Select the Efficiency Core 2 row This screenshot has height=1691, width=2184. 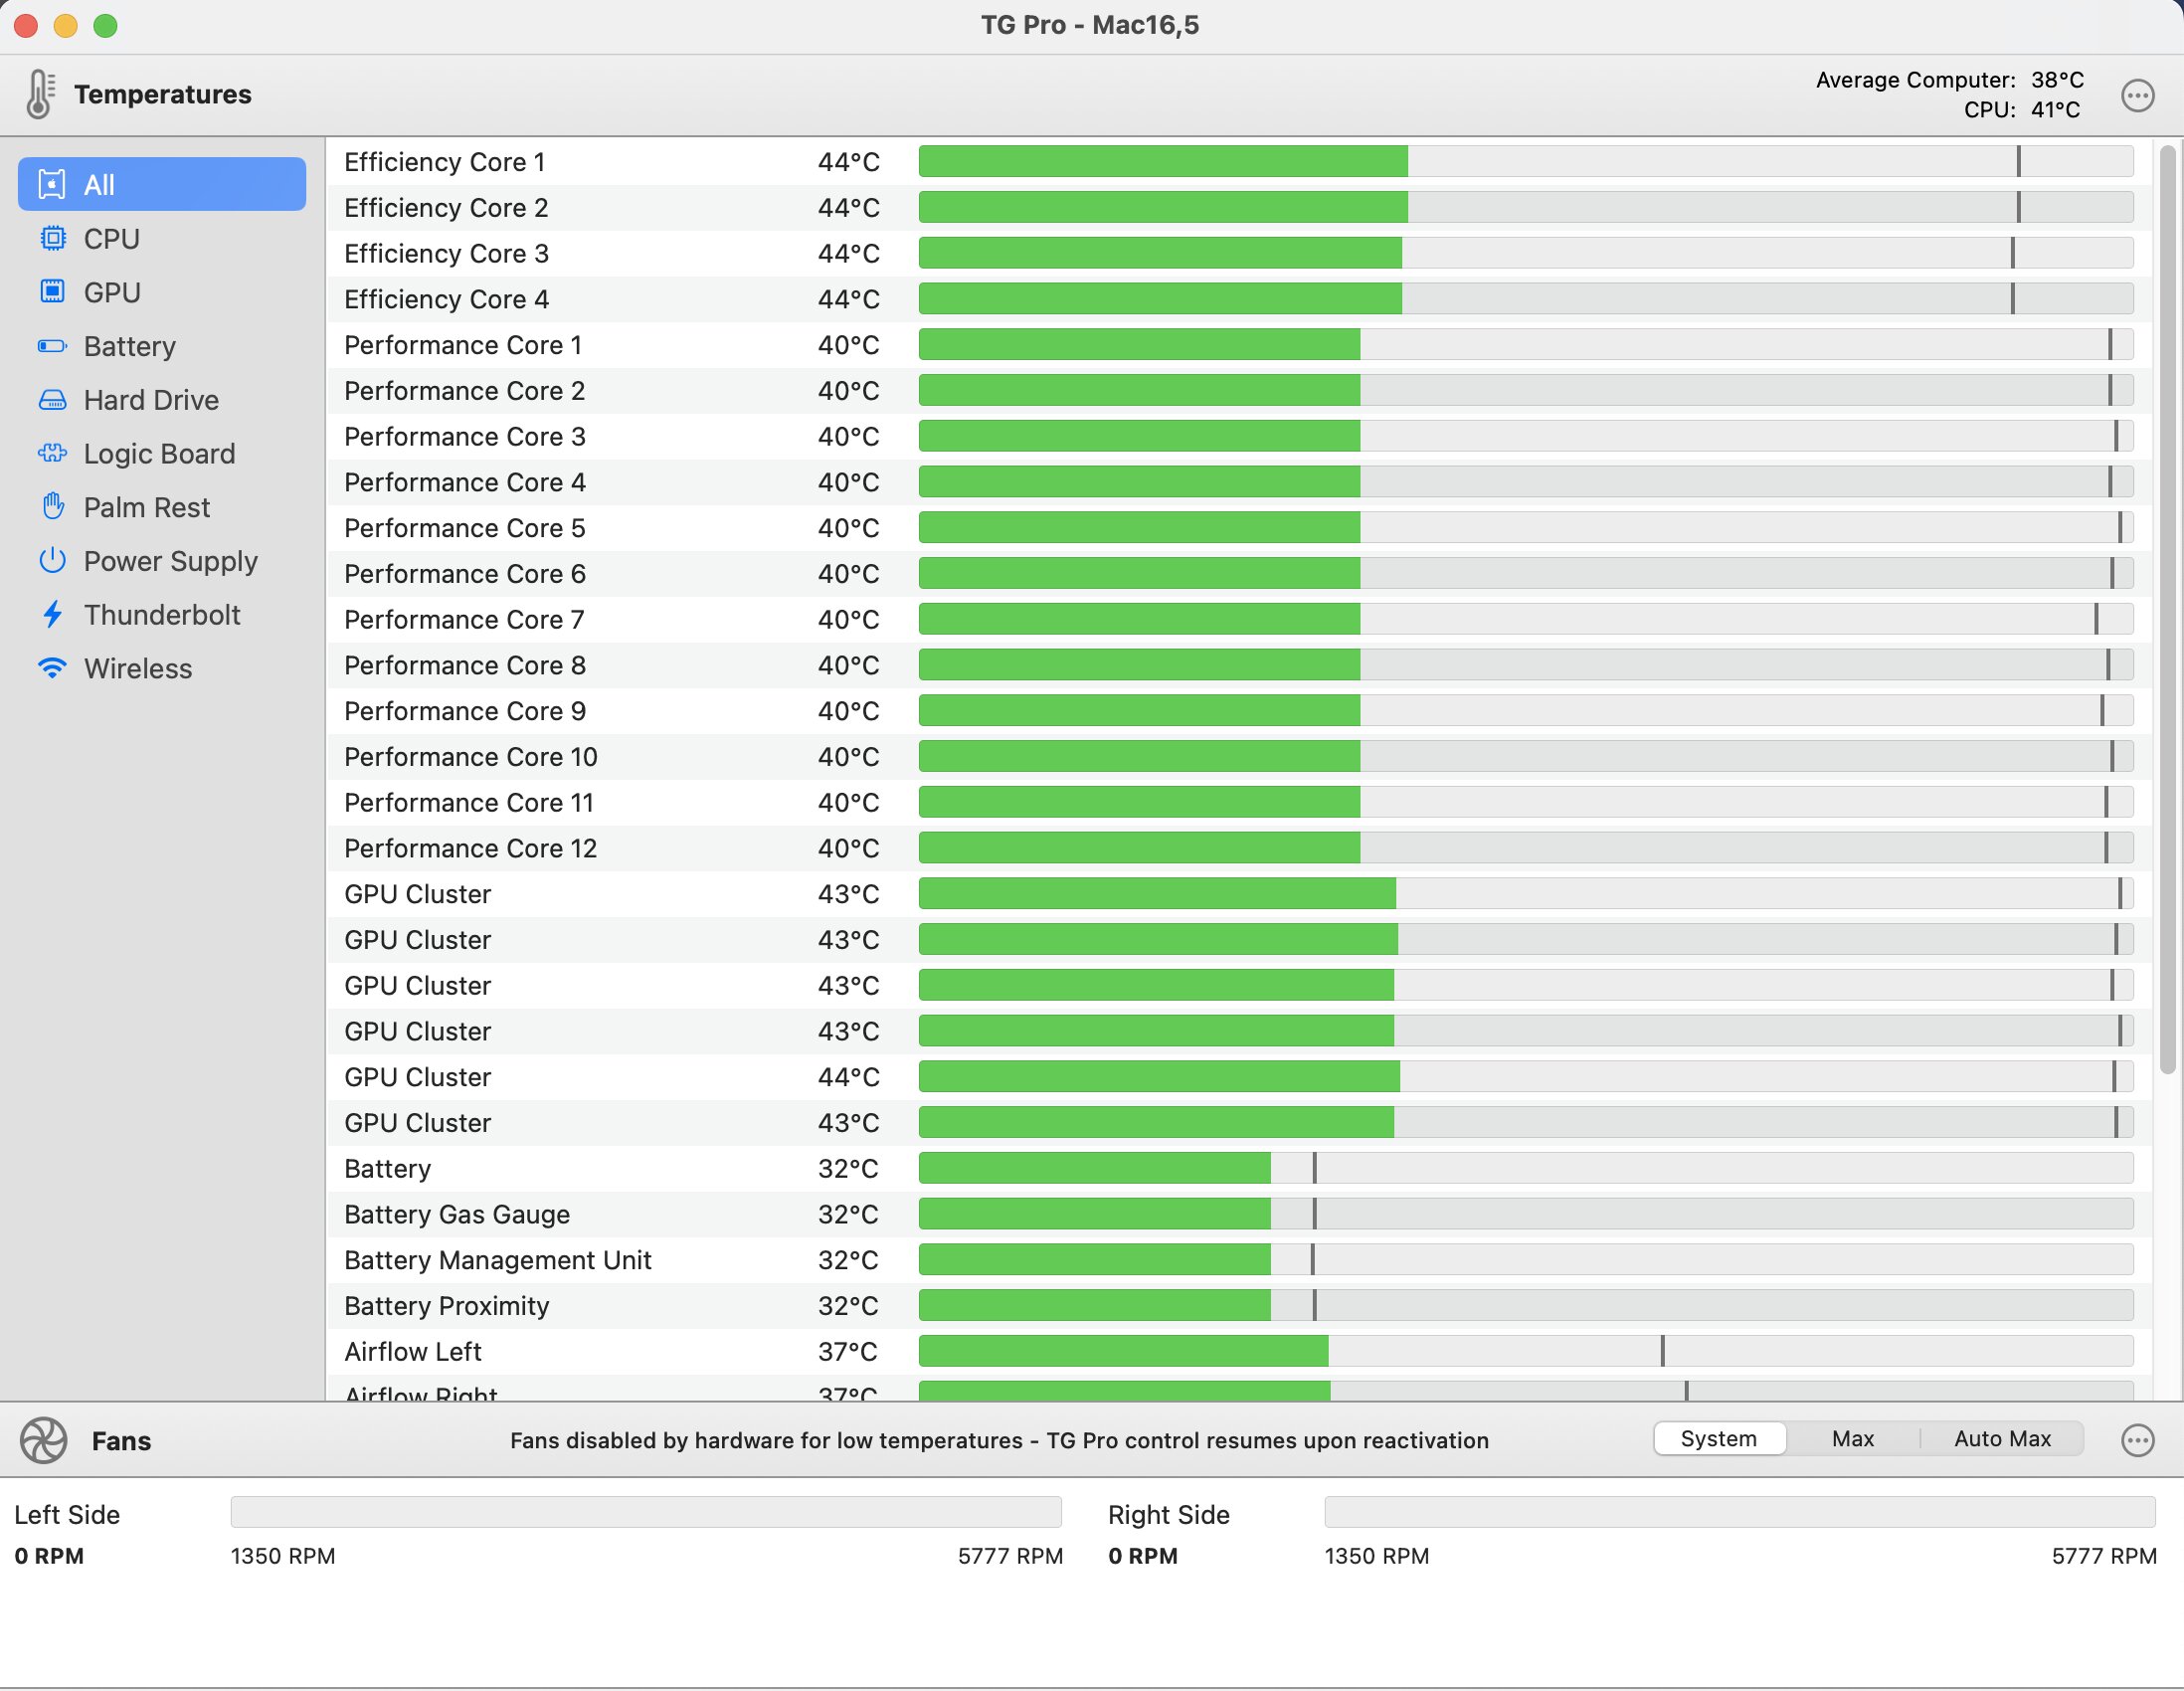1239,207
